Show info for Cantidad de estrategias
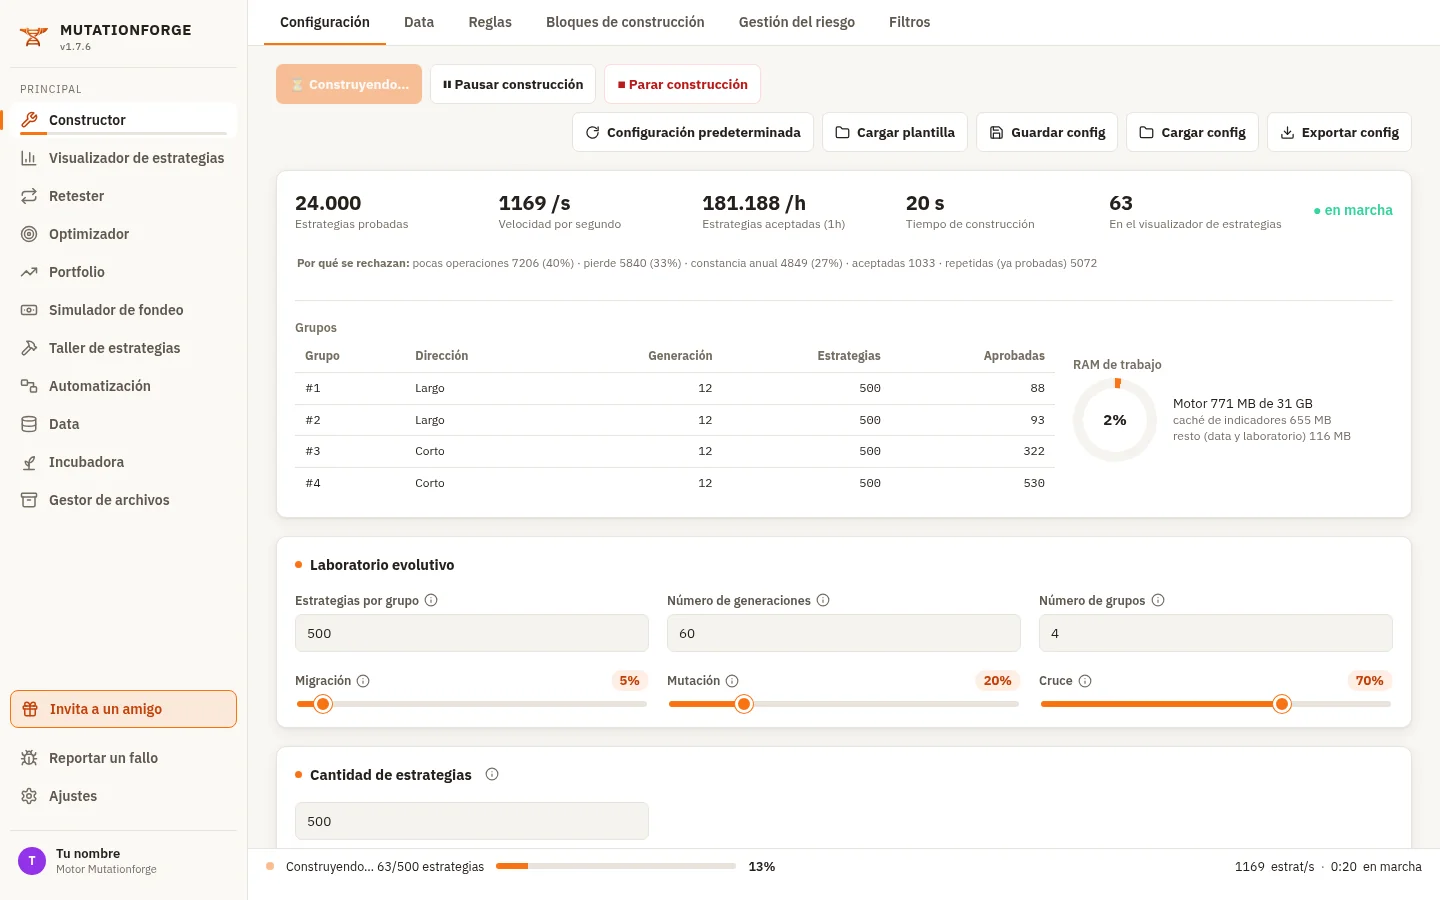Image resolution: width=1440 pixels, height=900 pixels. [492, 774]
